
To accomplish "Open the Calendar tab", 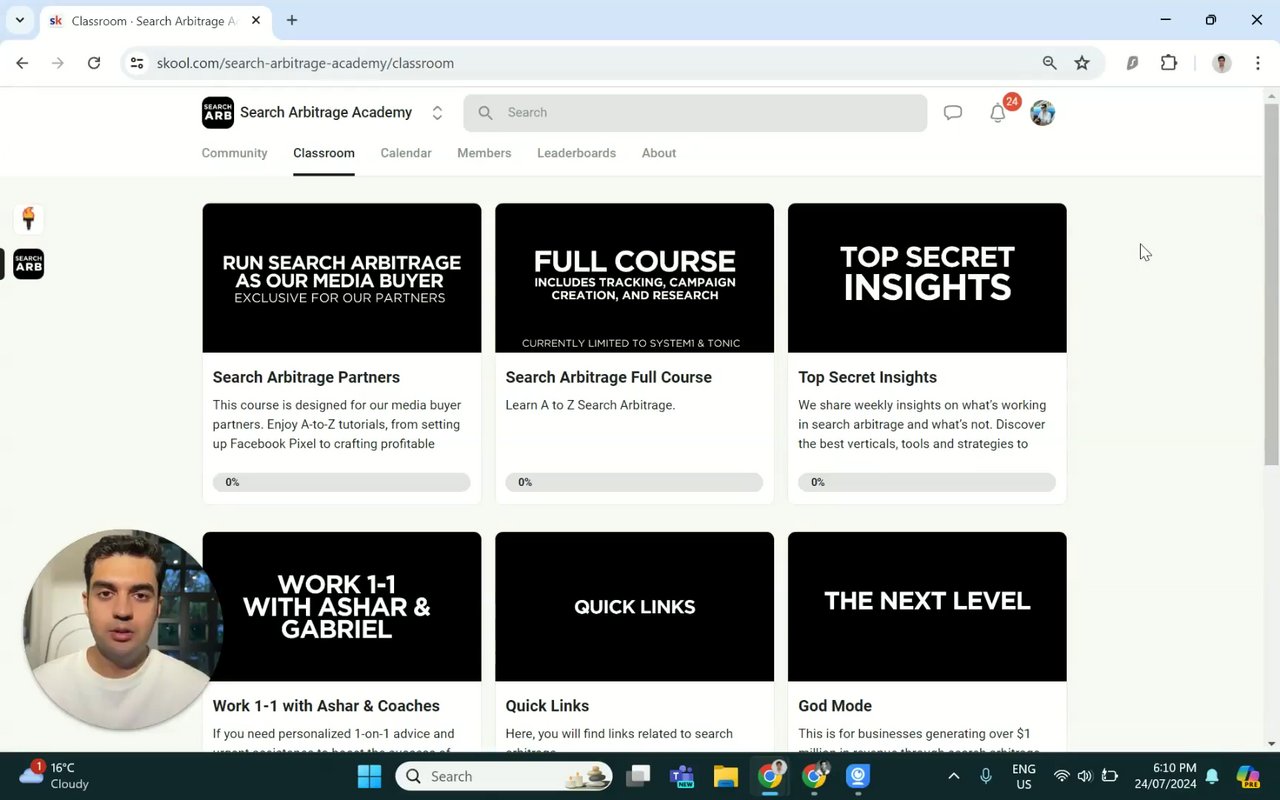I will tap(406, 153).
